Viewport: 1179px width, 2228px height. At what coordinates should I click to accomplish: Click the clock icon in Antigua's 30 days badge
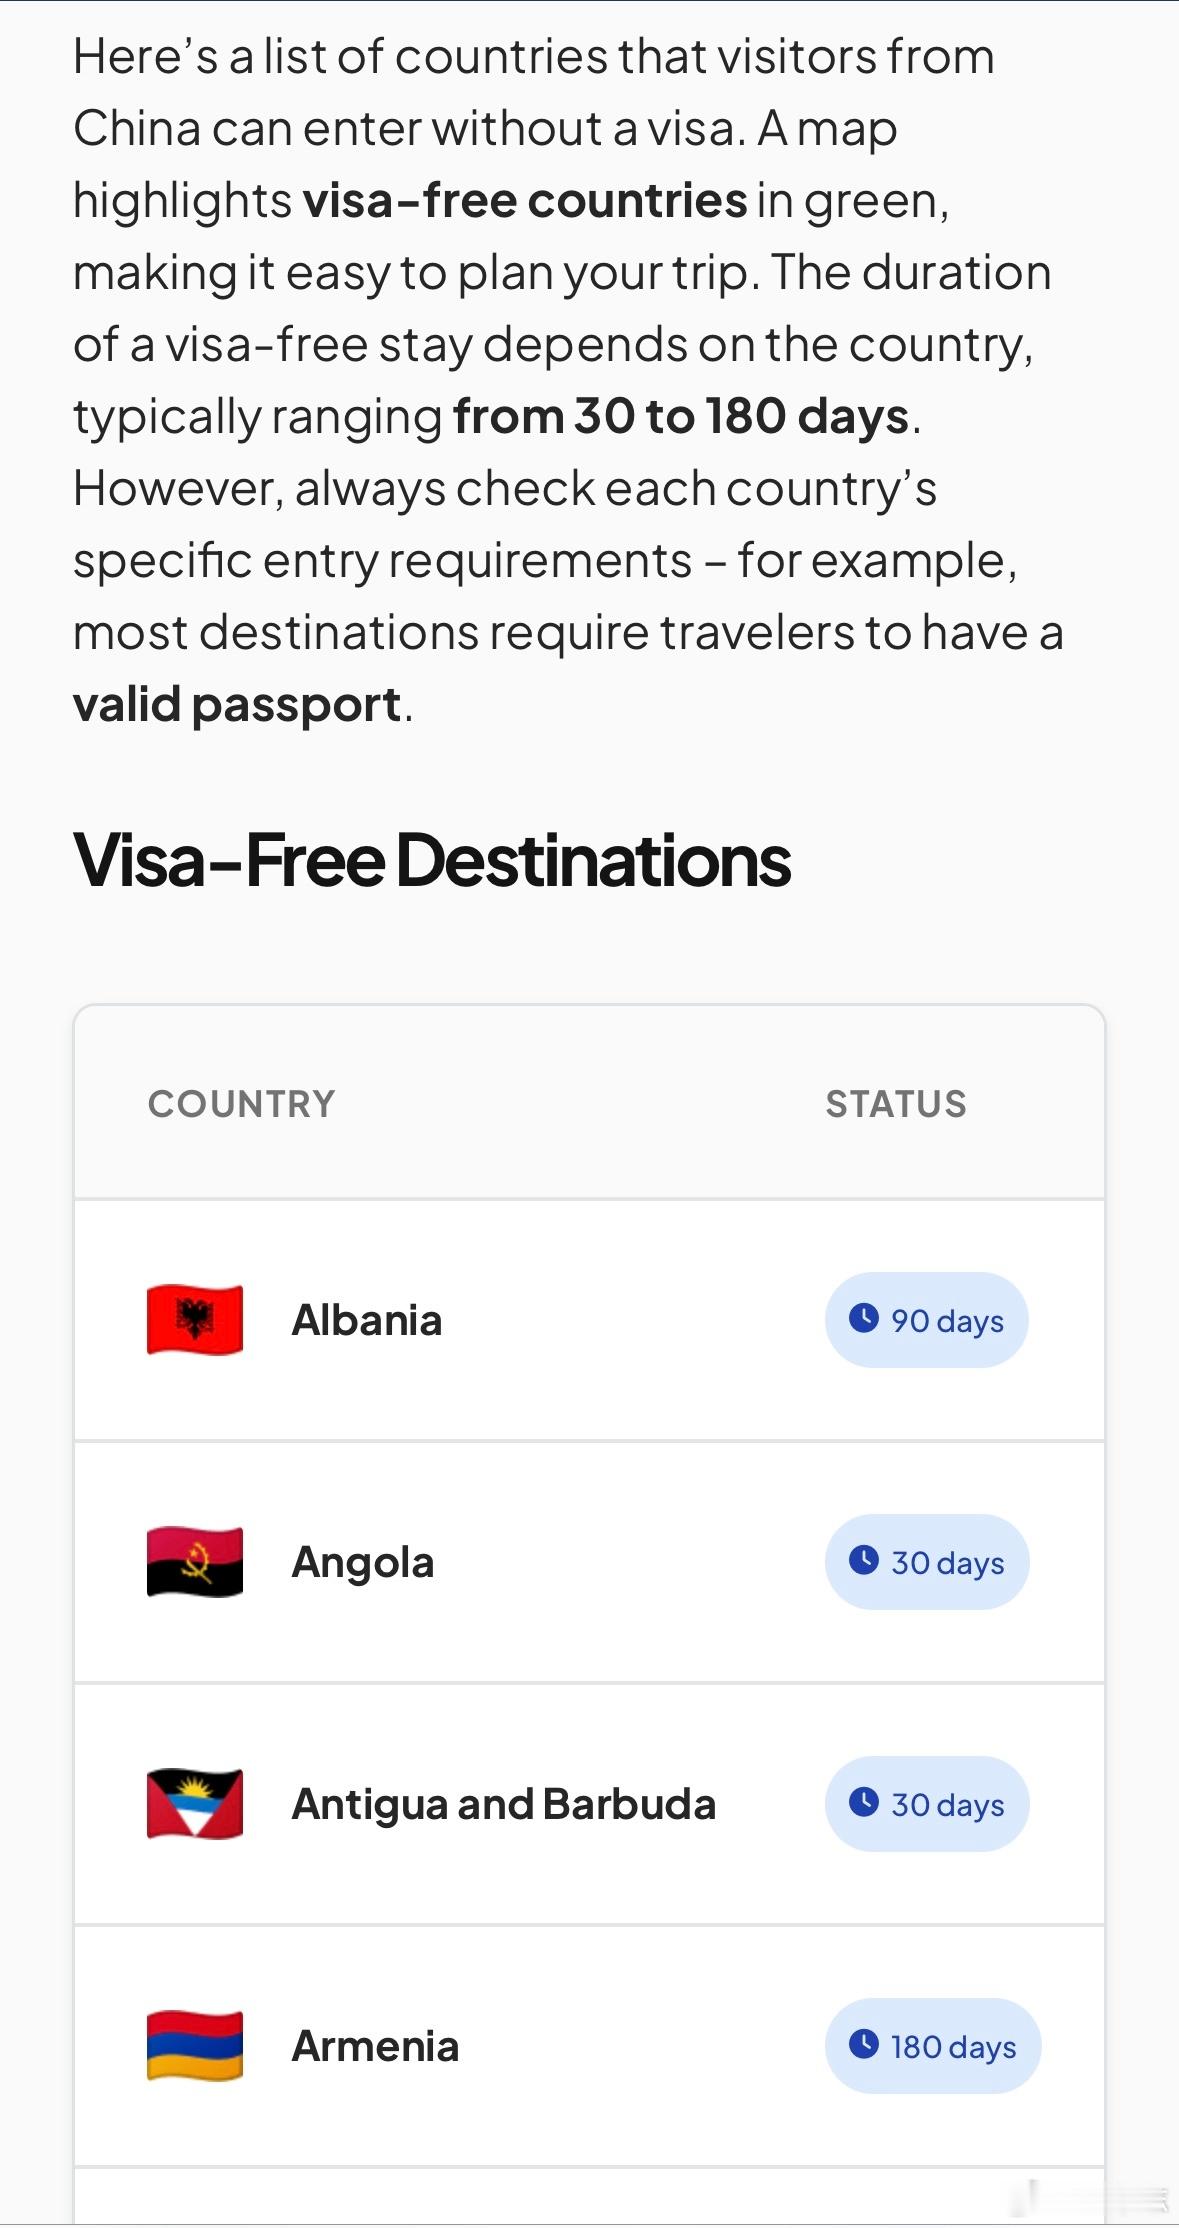[x=864, y=1802]
